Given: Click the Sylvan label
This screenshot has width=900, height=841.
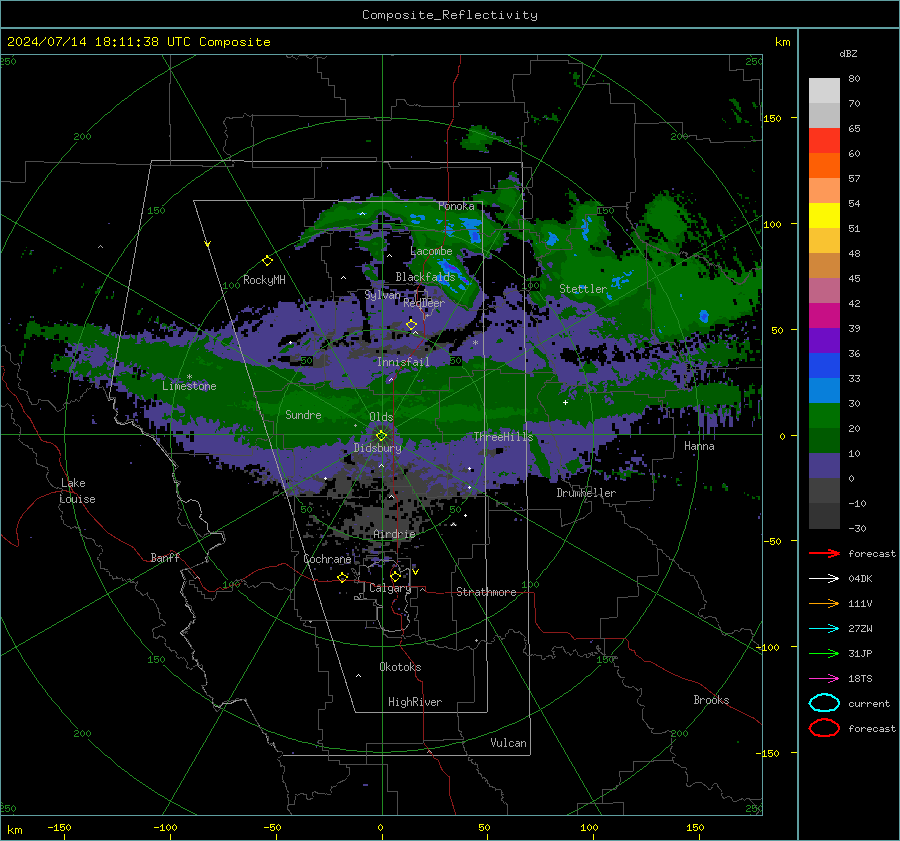Looking at the screenshot, I should [x=382, y=294].
